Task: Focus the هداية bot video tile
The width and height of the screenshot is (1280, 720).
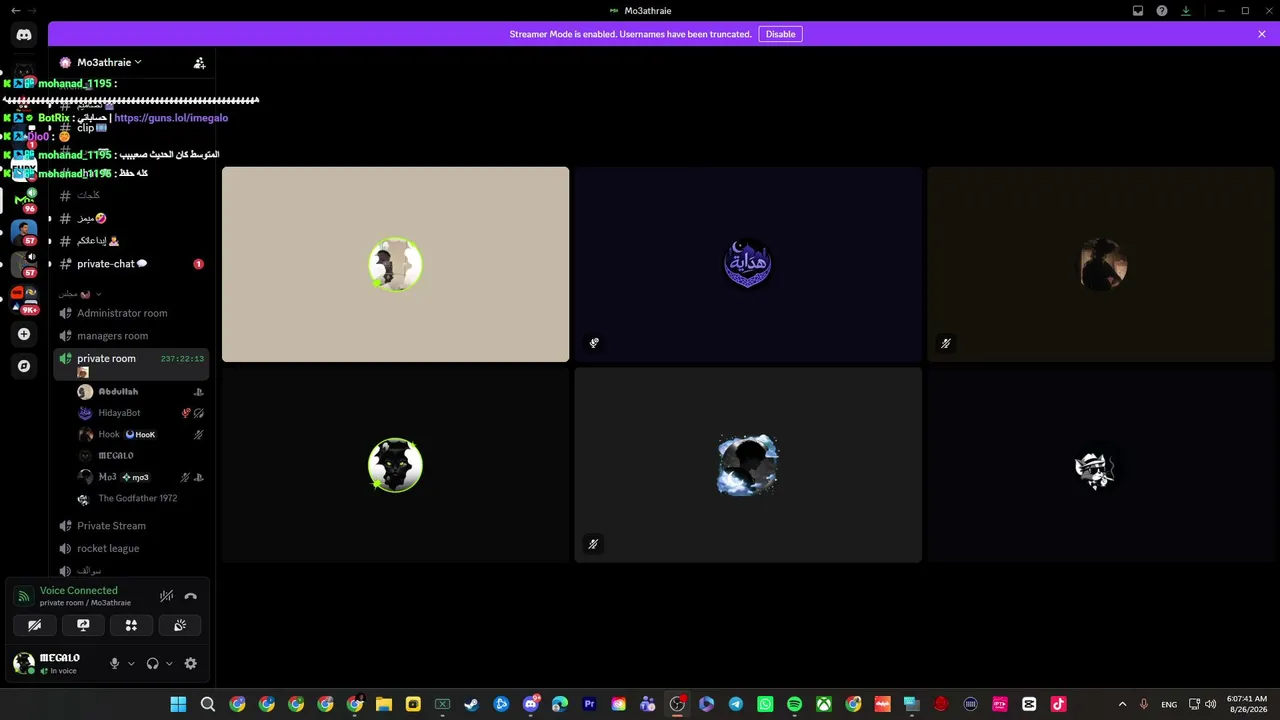Action: coord(748,264)
